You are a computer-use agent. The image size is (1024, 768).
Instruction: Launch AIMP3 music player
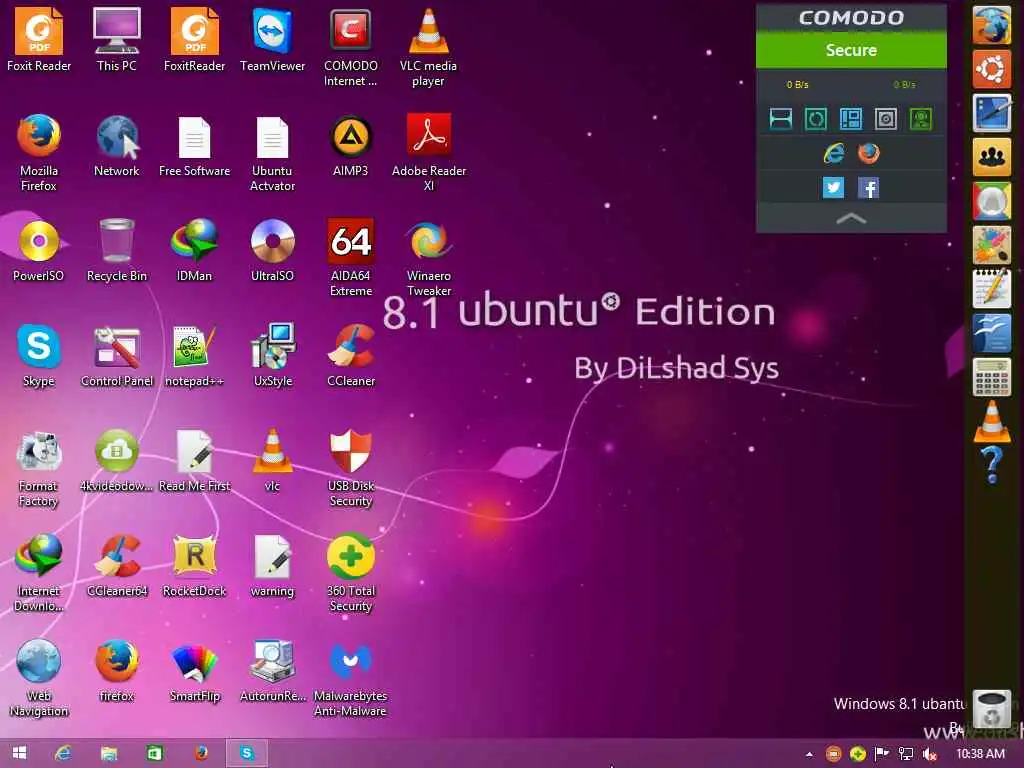point(351,145)
